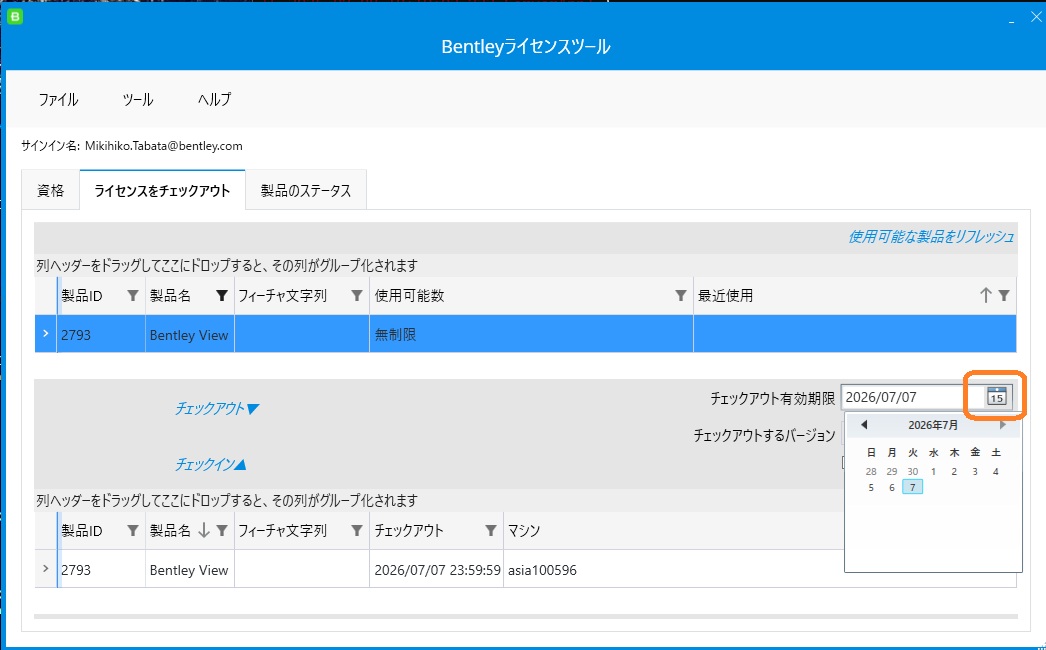Filter the 最近使用 column
The width and height of the screenshot is (1046, 650).
pos(1004,296)
